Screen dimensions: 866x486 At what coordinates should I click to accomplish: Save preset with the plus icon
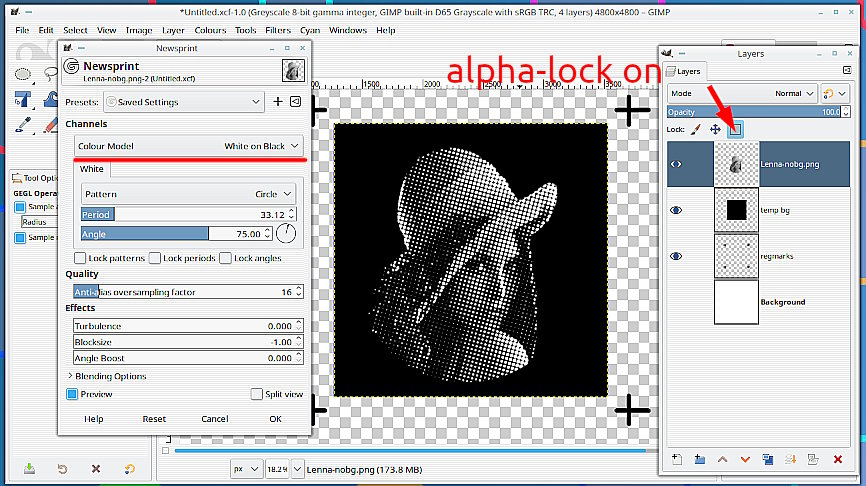click(x=278, y=102)
